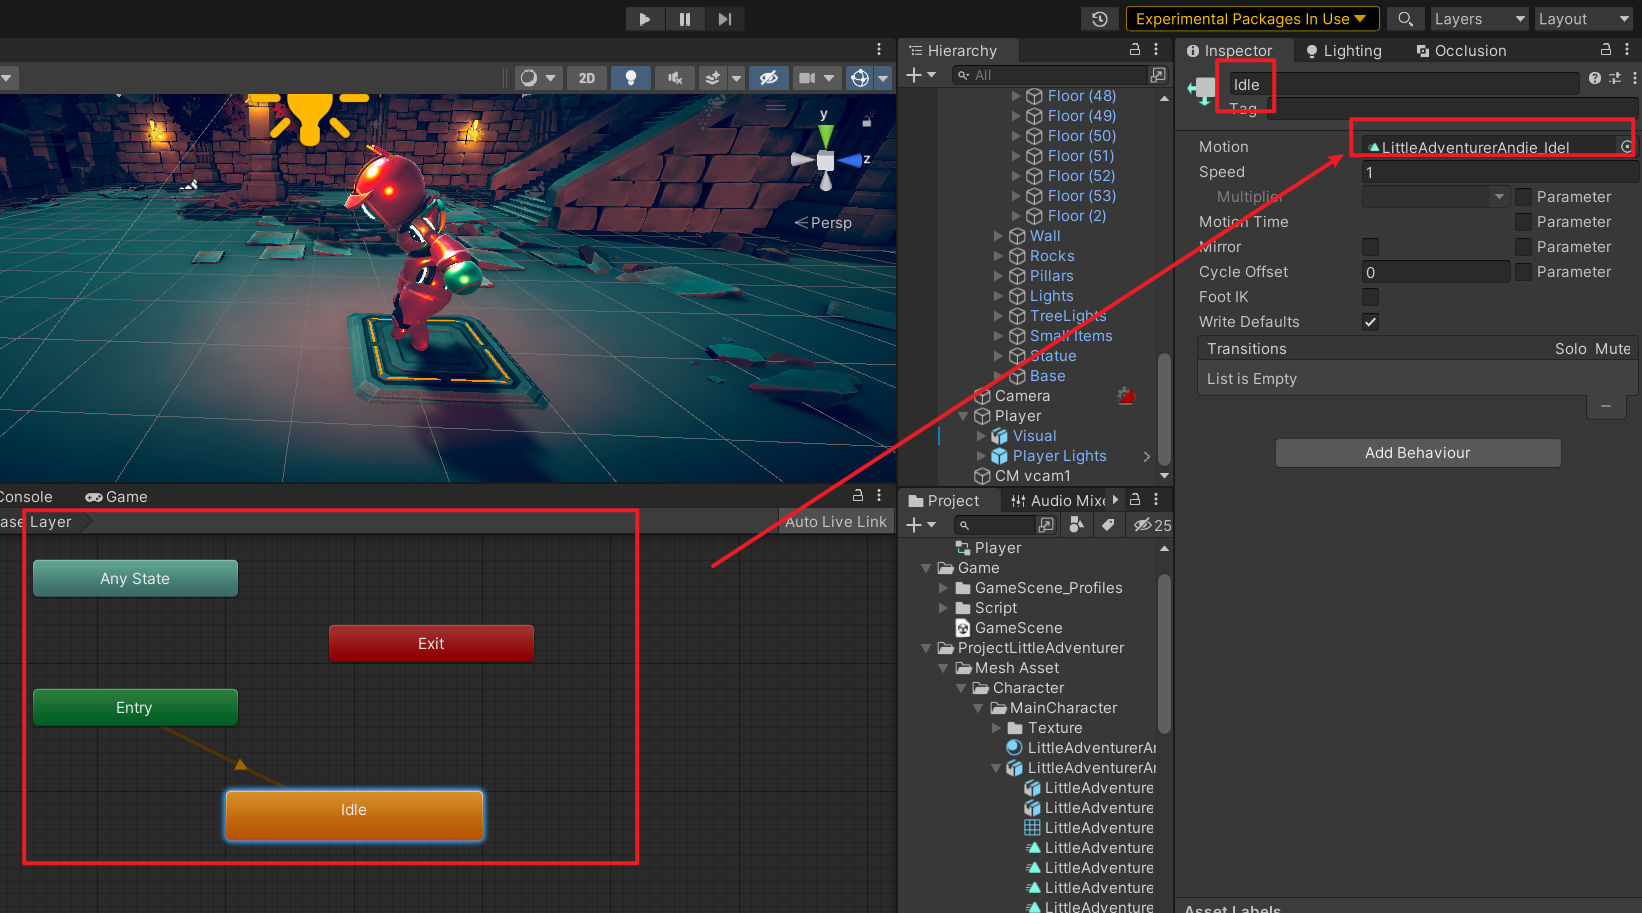Open the undo history icon
Image resolution: width=1642 pixels, height=913 pixels.
tap(1100, 19)
